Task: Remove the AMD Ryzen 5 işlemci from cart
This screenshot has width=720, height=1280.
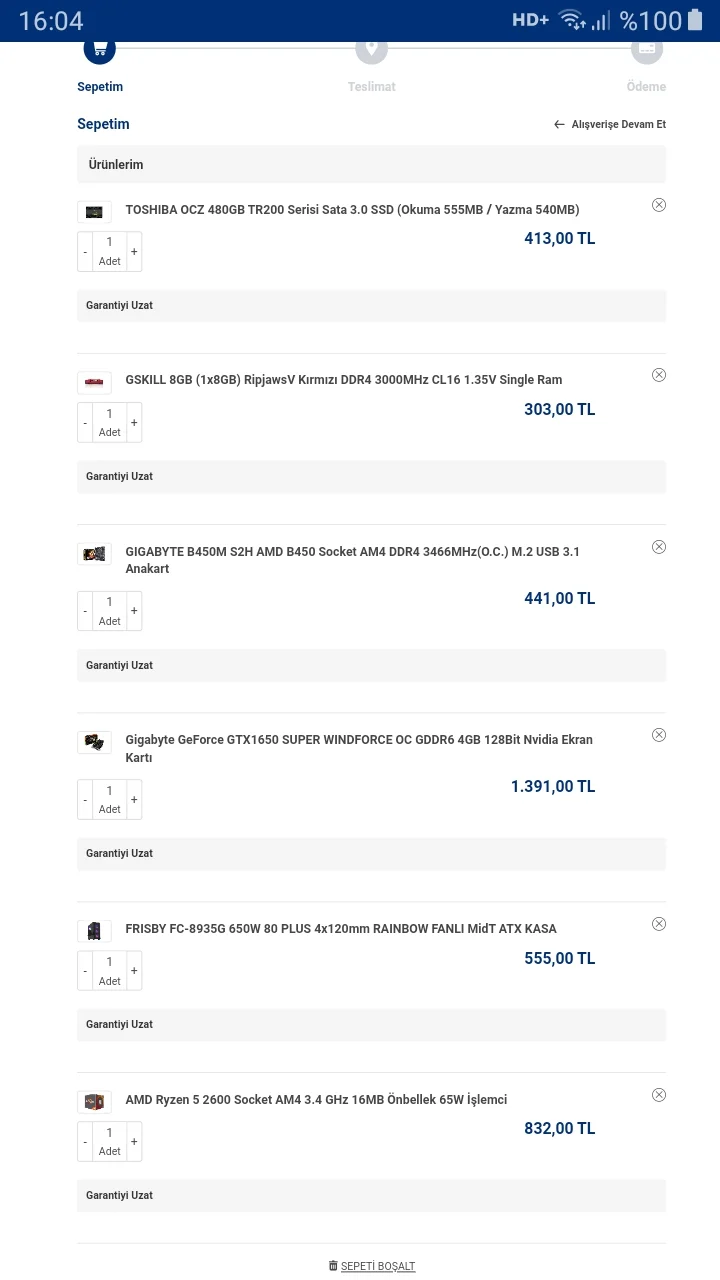Action: (659, 1095)
